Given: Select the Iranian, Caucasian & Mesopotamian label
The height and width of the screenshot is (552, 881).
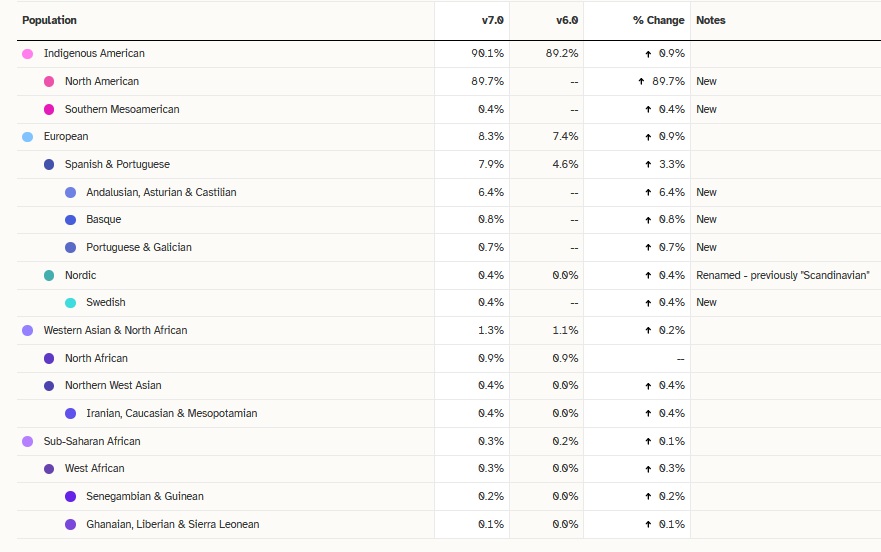Looking at the screenshot, I should pos(171,413).
